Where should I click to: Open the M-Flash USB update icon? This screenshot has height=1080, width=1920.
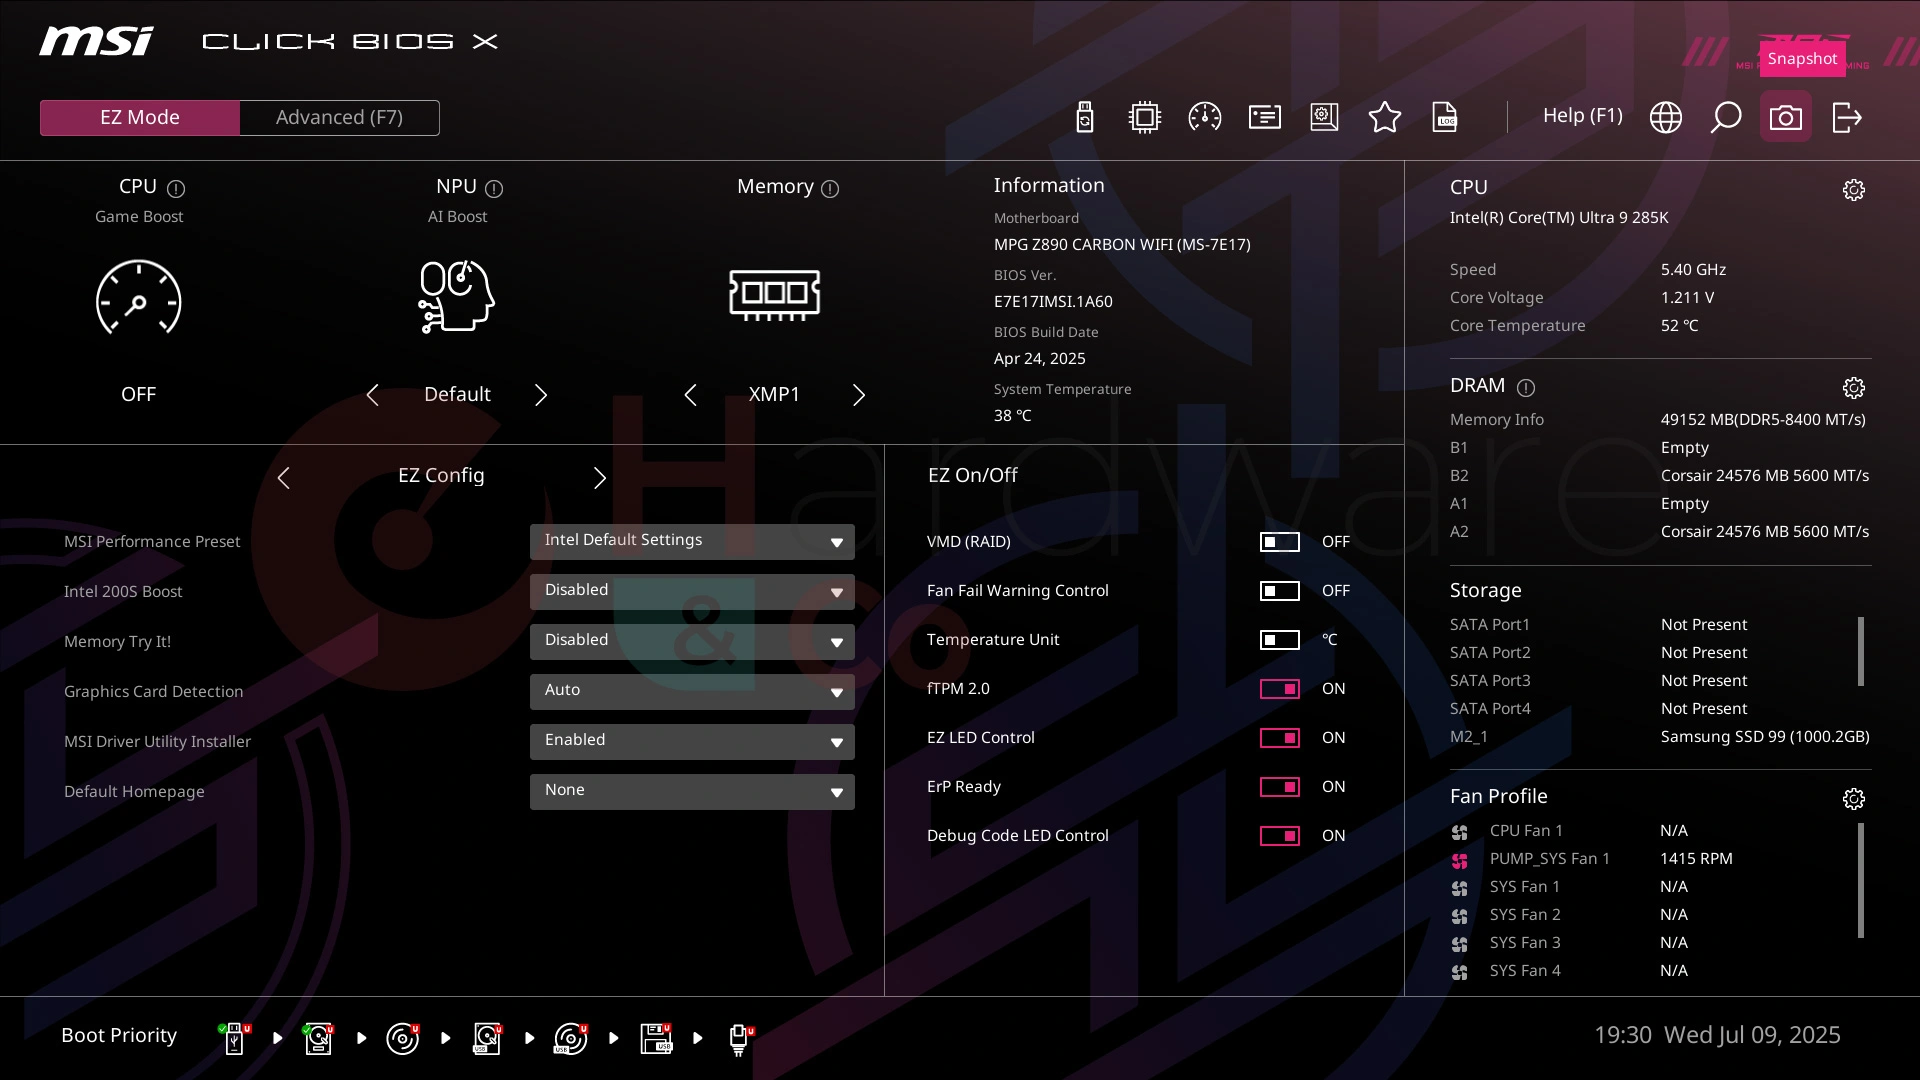click(x=1085, y=117)
